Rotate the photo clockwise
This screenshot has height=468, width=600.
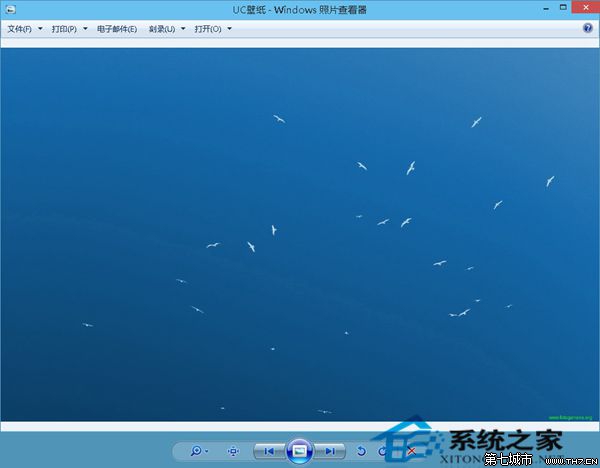point(382,451)
